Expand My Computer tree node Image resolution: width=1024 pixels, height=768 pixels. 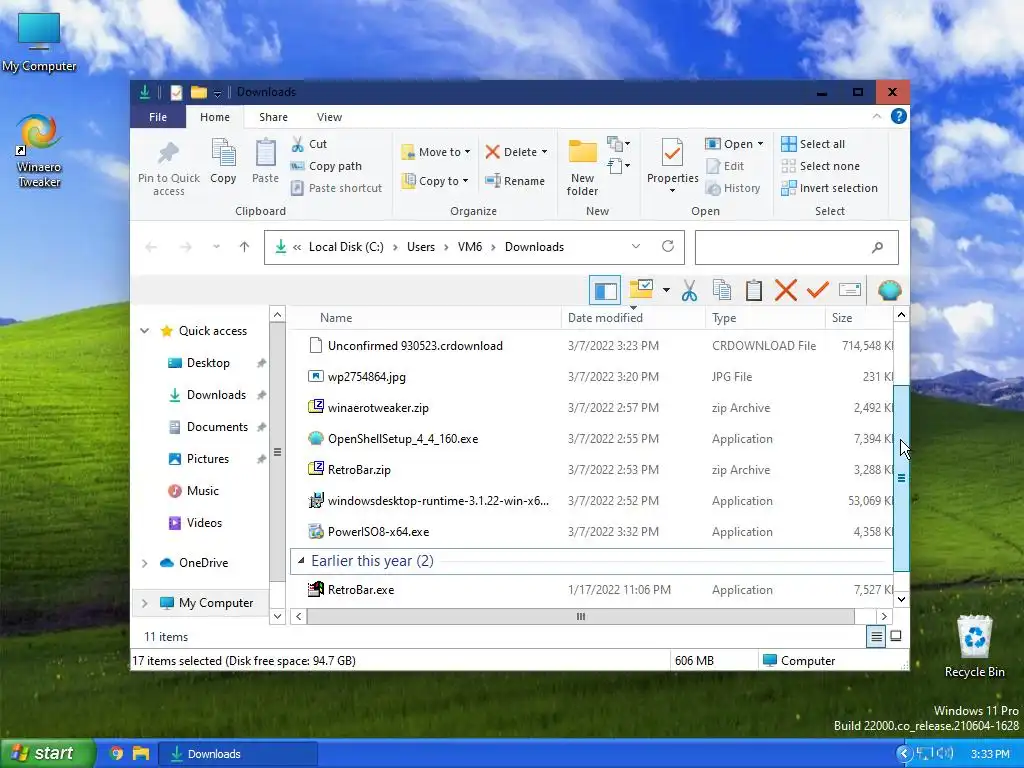pyautogui.click(x=144, y=603)
